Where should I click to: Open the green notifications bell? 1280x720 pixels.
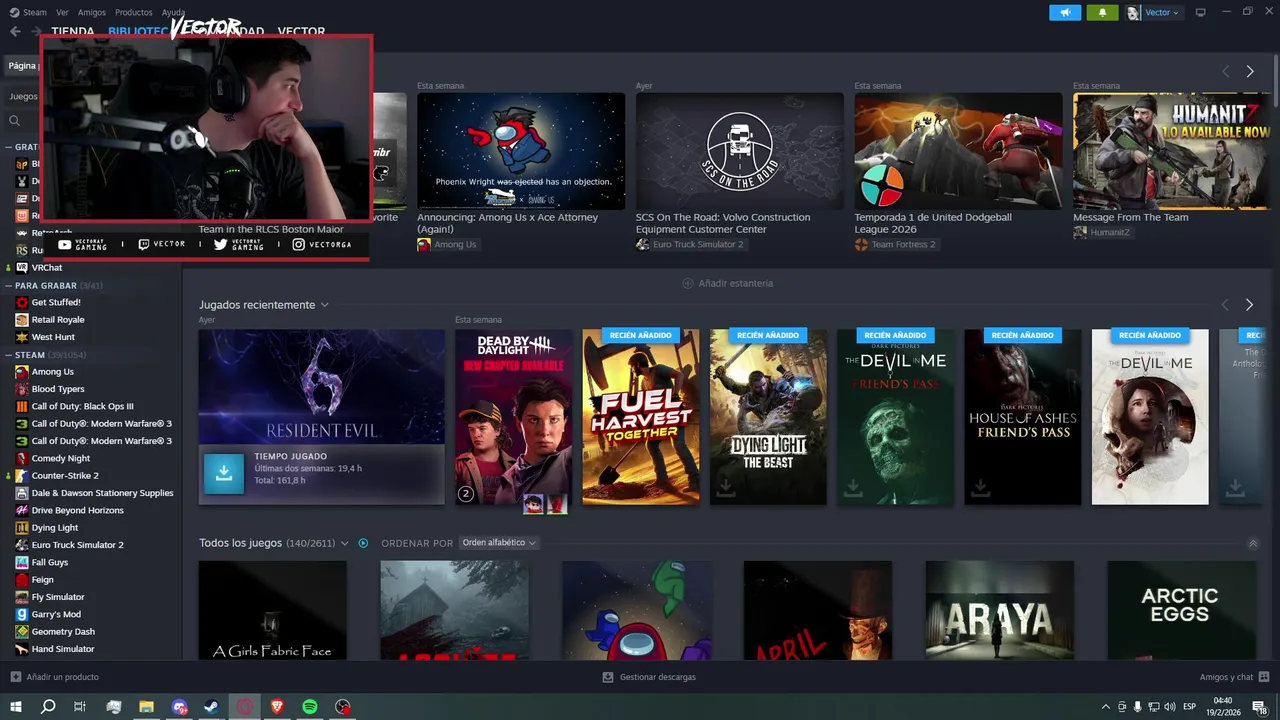[1102, 12]
